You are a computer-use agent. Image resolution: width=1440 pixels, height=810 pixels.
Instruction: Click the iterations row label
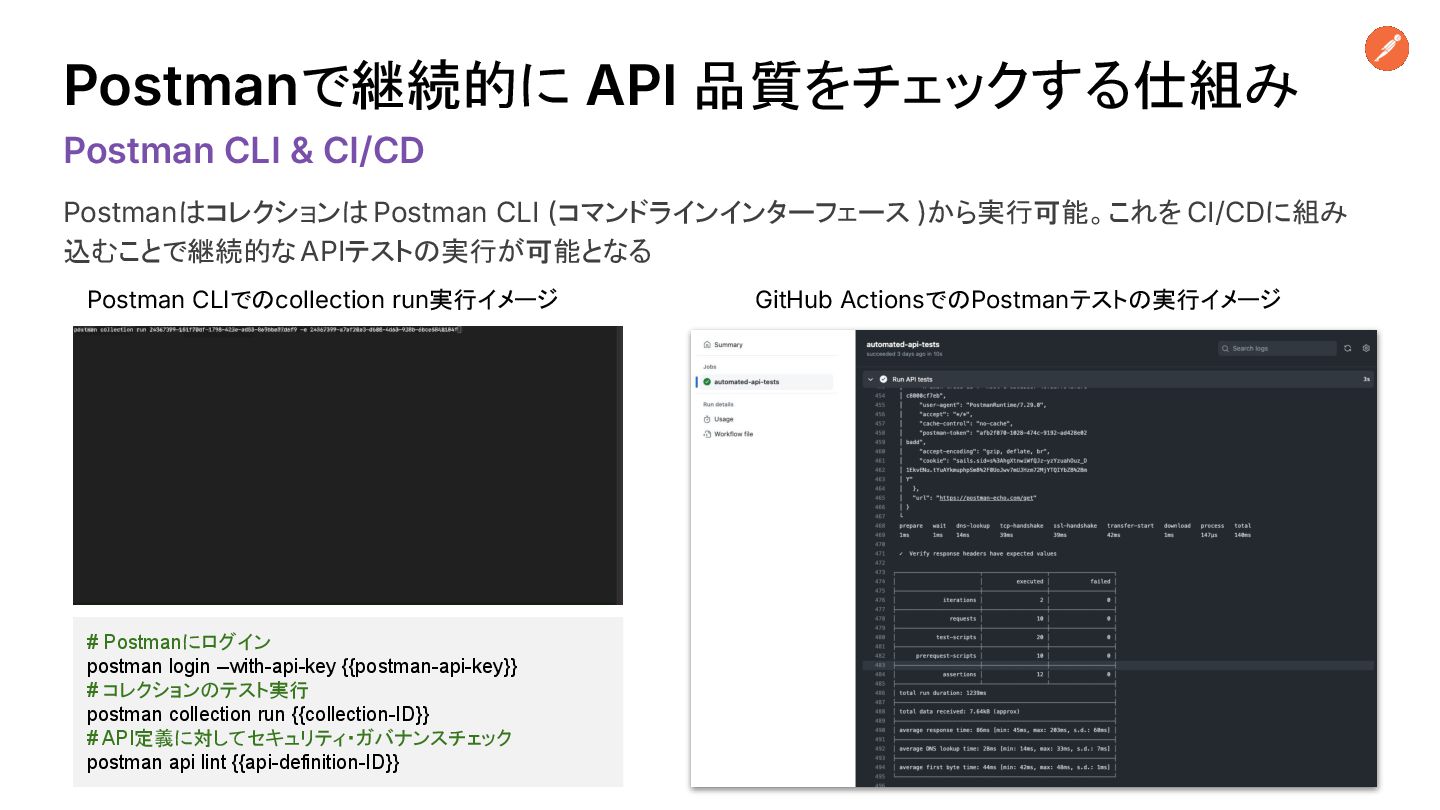point(959,600)
